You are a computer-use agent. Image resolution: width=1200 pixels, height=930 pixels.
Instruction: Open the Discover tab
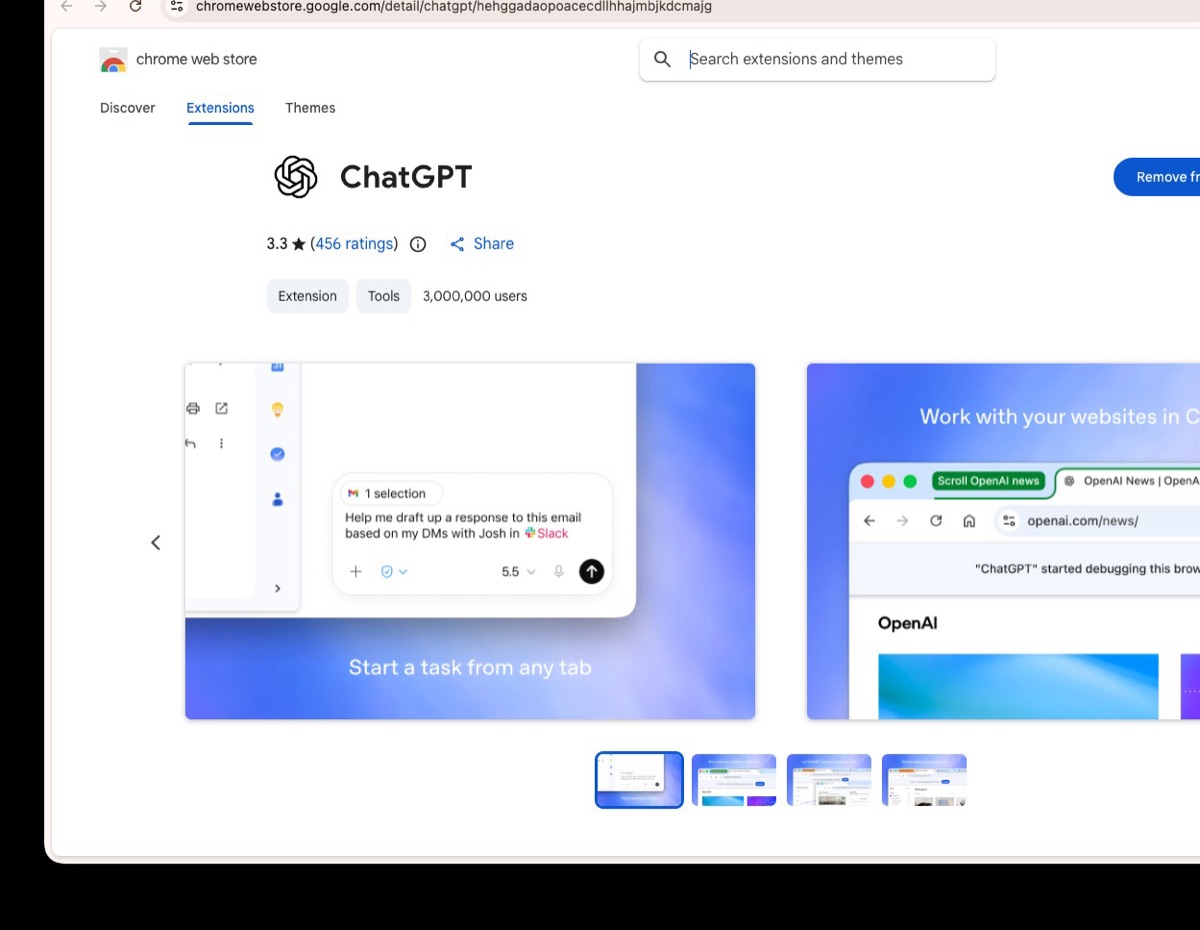click(128, 108)
